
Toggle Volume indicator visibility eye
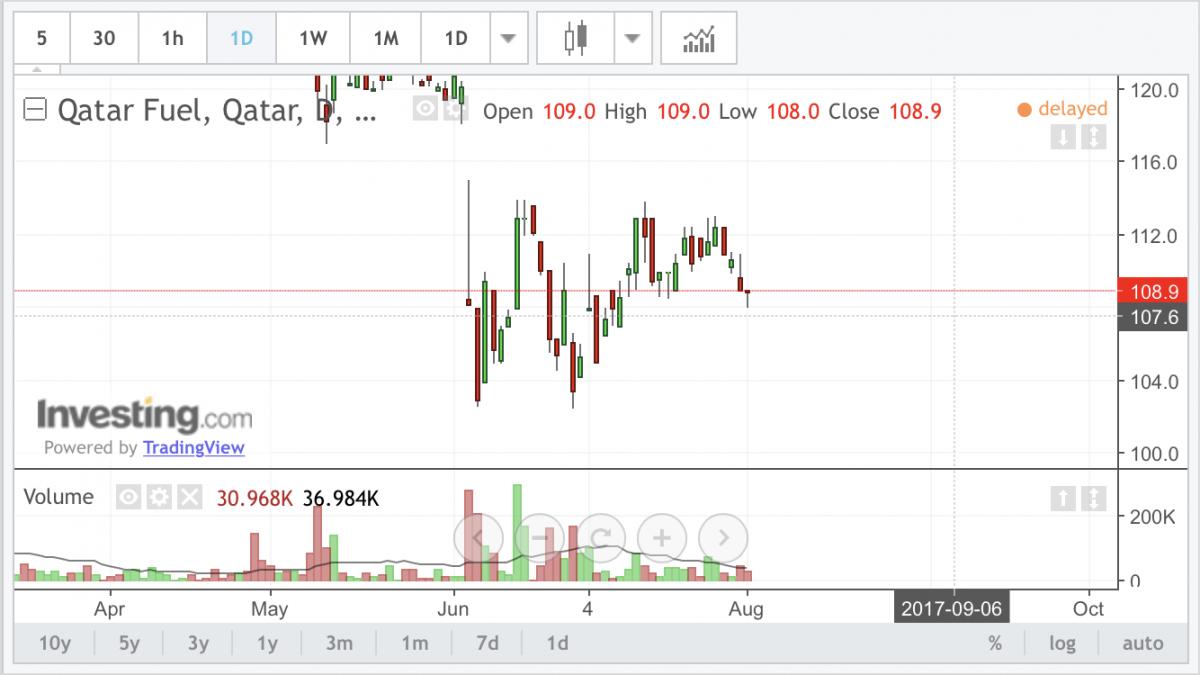128,497
